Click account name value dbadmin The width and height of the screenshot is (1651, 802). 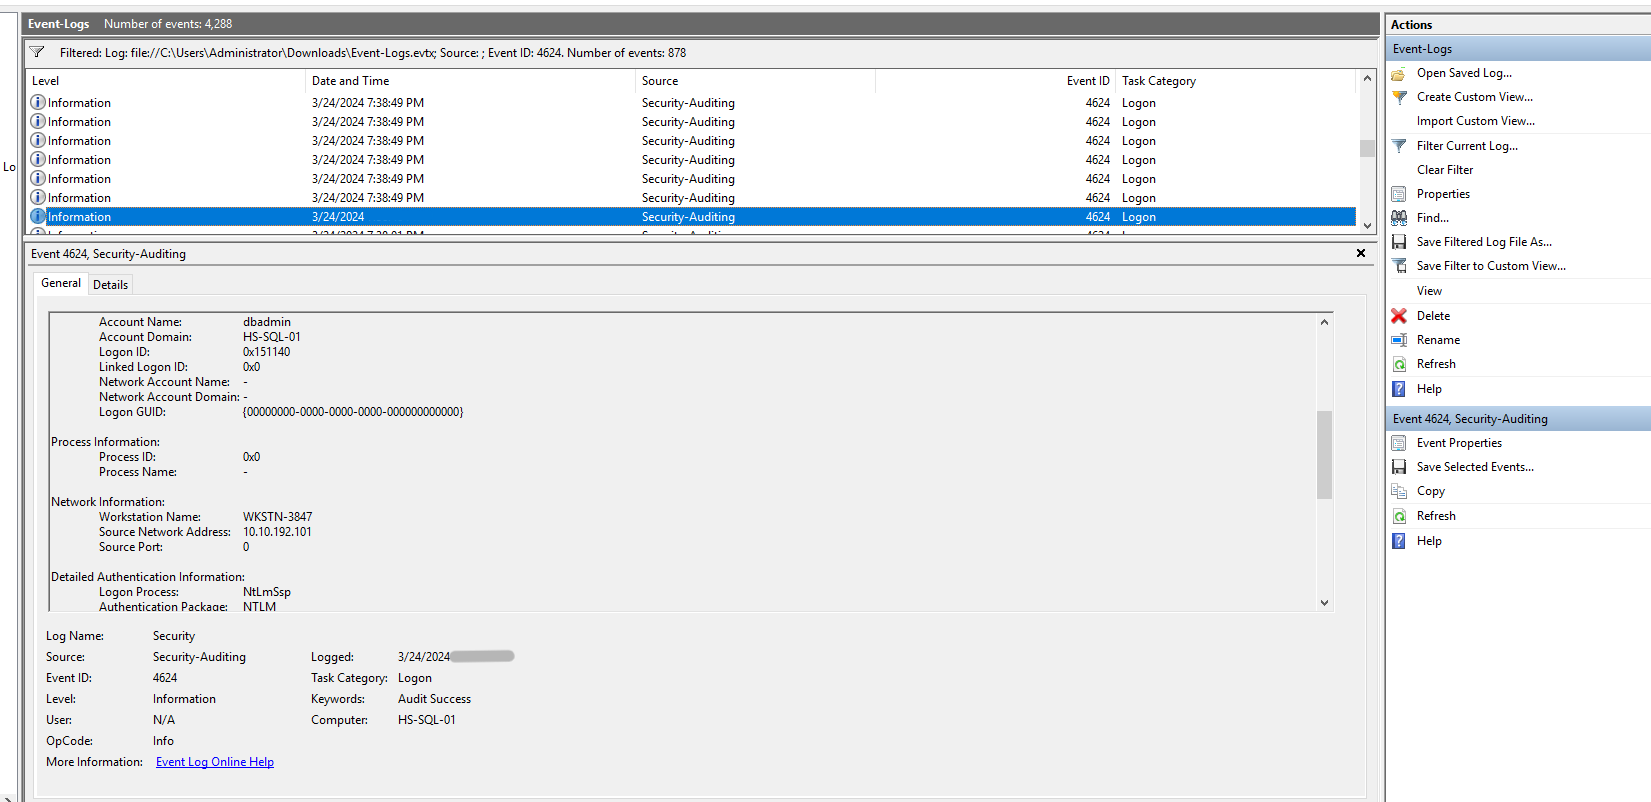click(267, 322)
